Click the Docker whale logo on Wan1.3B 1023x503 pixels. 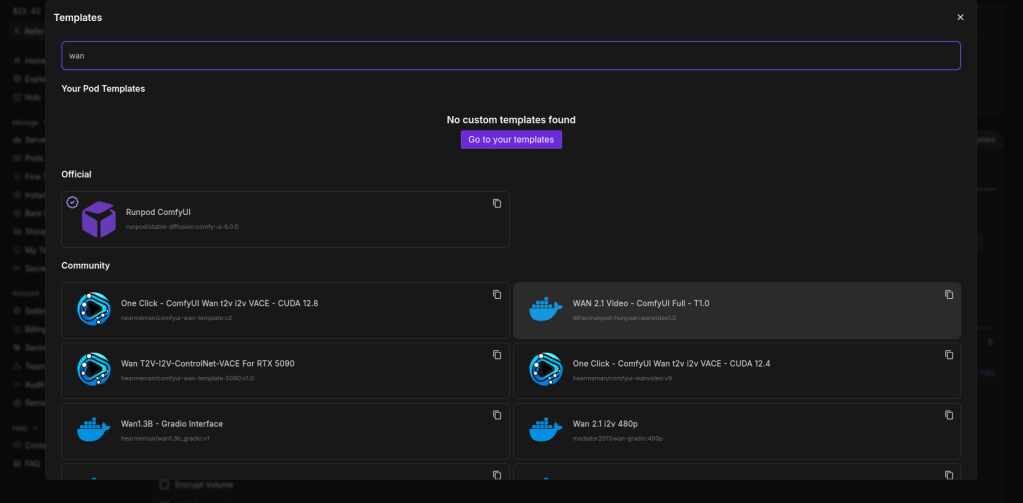(x=93, y=430)
